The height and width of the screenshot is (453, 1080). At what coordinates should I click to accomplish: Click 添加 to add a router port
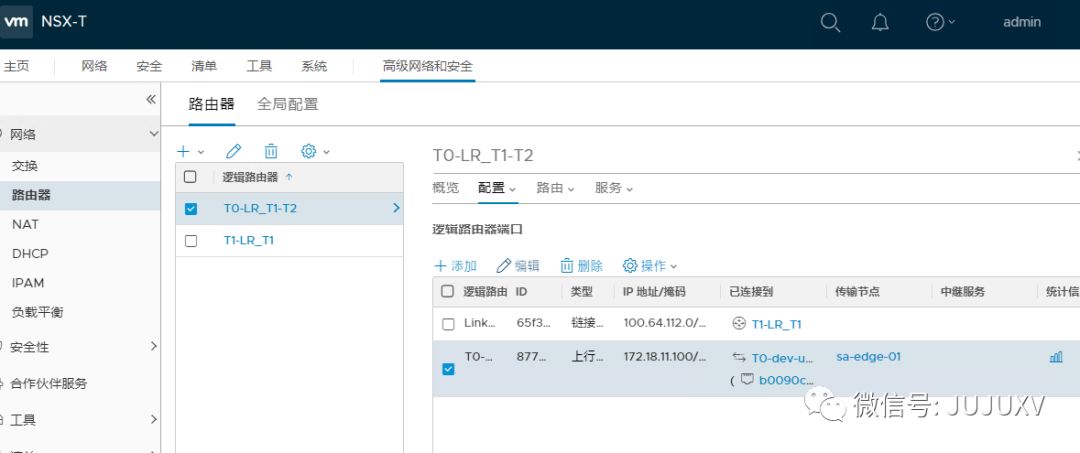click(x=455, y=266)
